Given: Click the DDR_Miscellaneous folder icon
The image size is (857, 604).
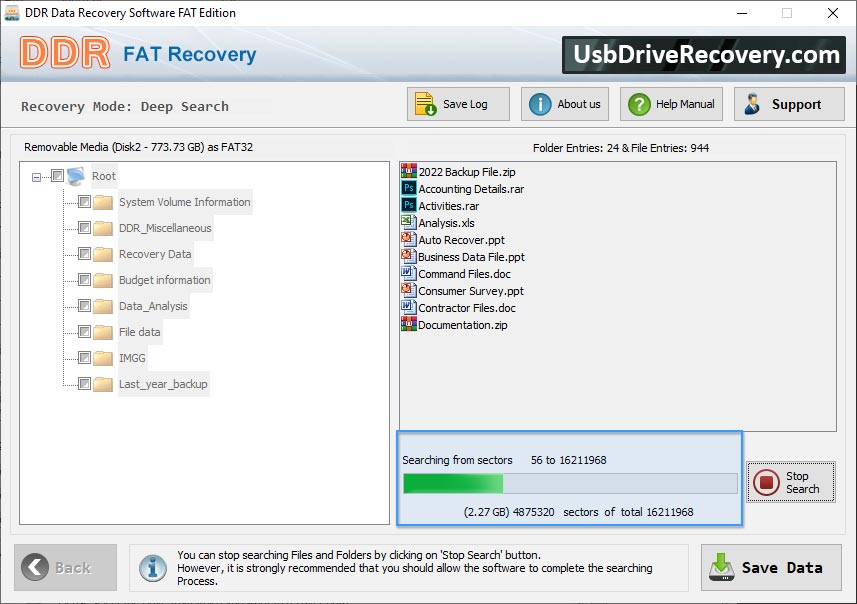Looking at the screenshot, I should pyautogui.click(x=103, y=228).
